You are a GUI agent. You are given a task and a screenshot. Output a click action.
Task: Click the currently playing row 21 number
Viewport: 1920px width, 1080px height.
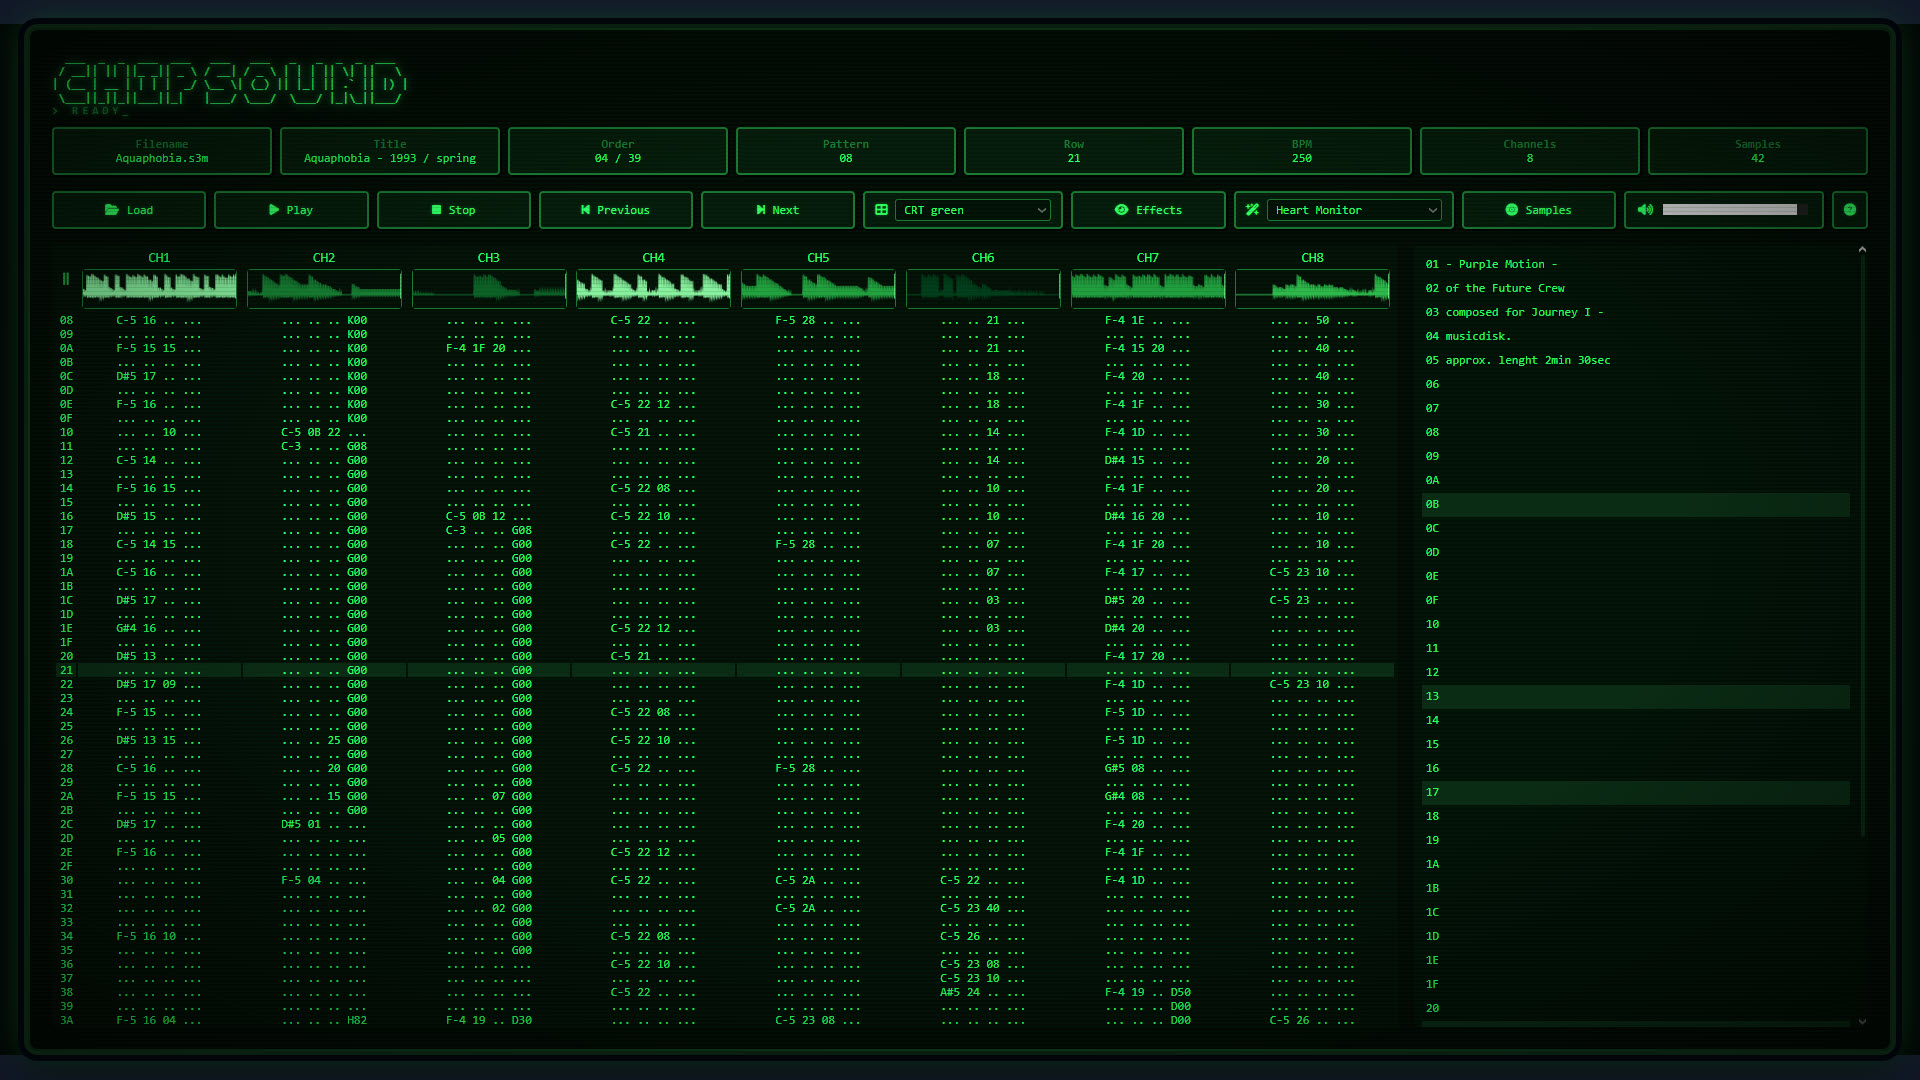[x=66, y=670]
